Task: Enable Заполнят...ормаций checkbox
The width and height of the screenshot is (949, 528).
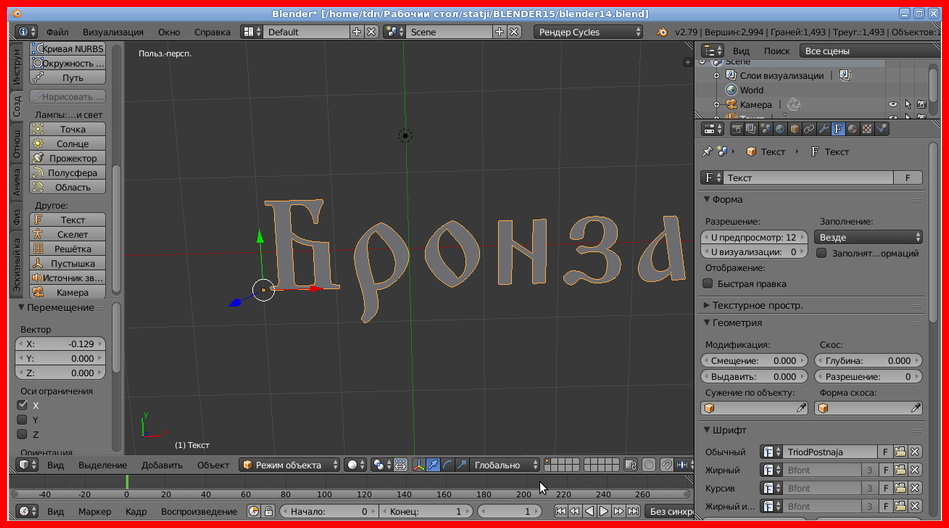Action: coord(821,253)
